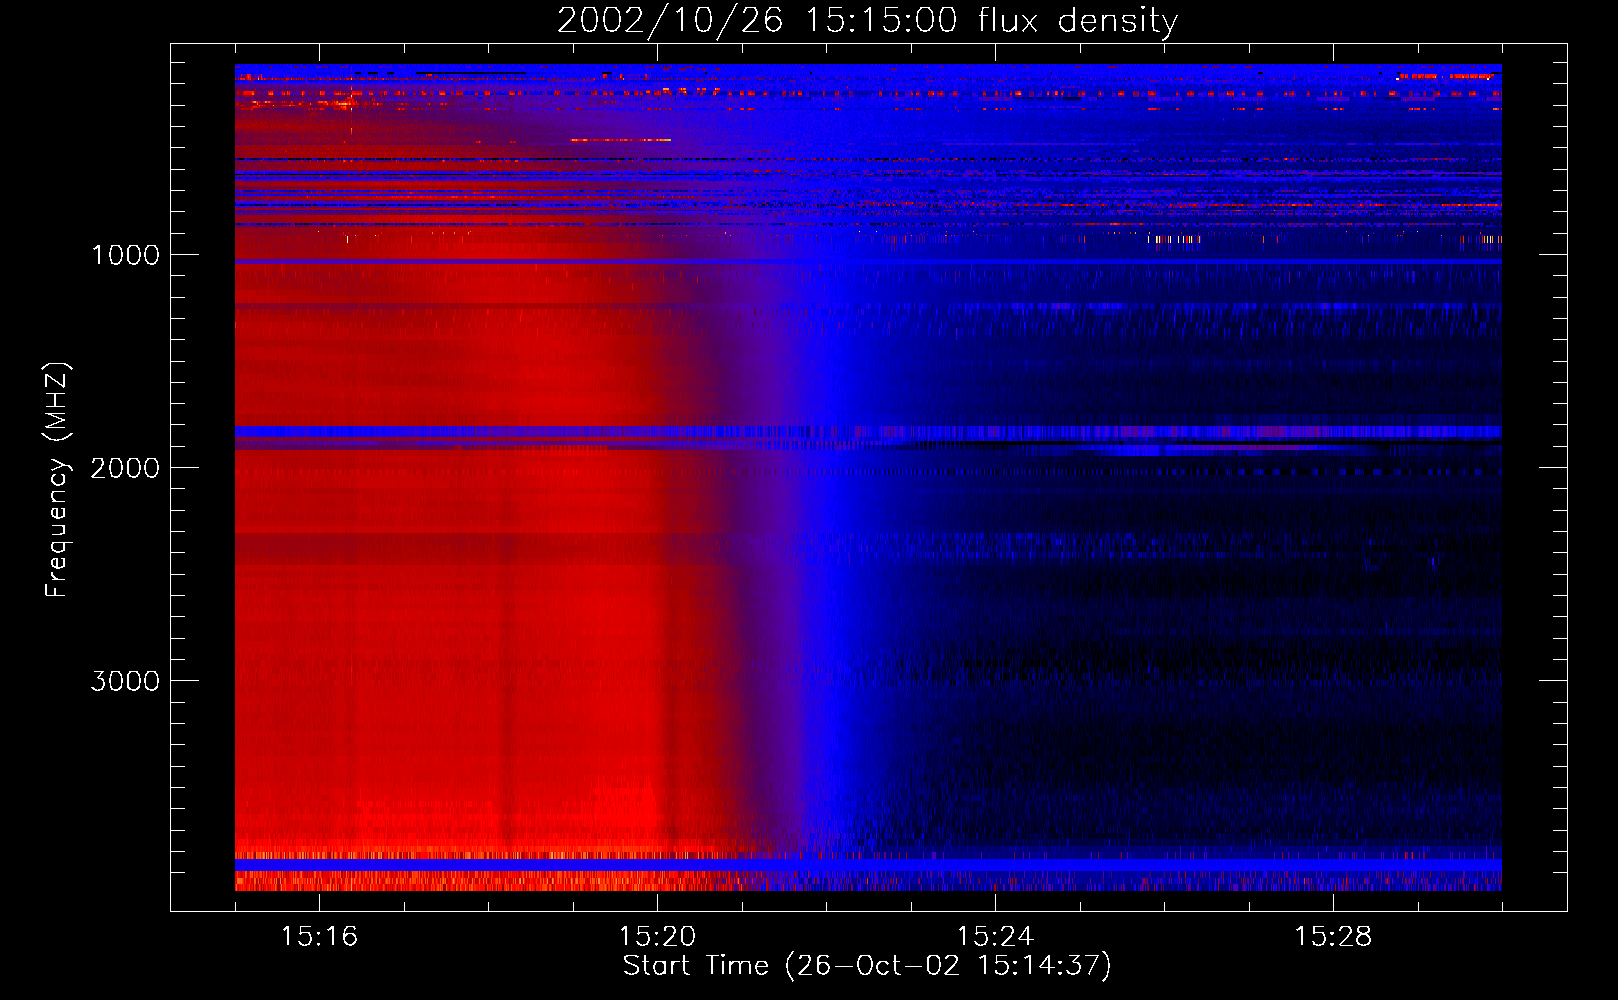1618x1000 pixels.
Task: Click the plot title '2002/10/26 15:15:00 flux density'
Action: [867, 21]
